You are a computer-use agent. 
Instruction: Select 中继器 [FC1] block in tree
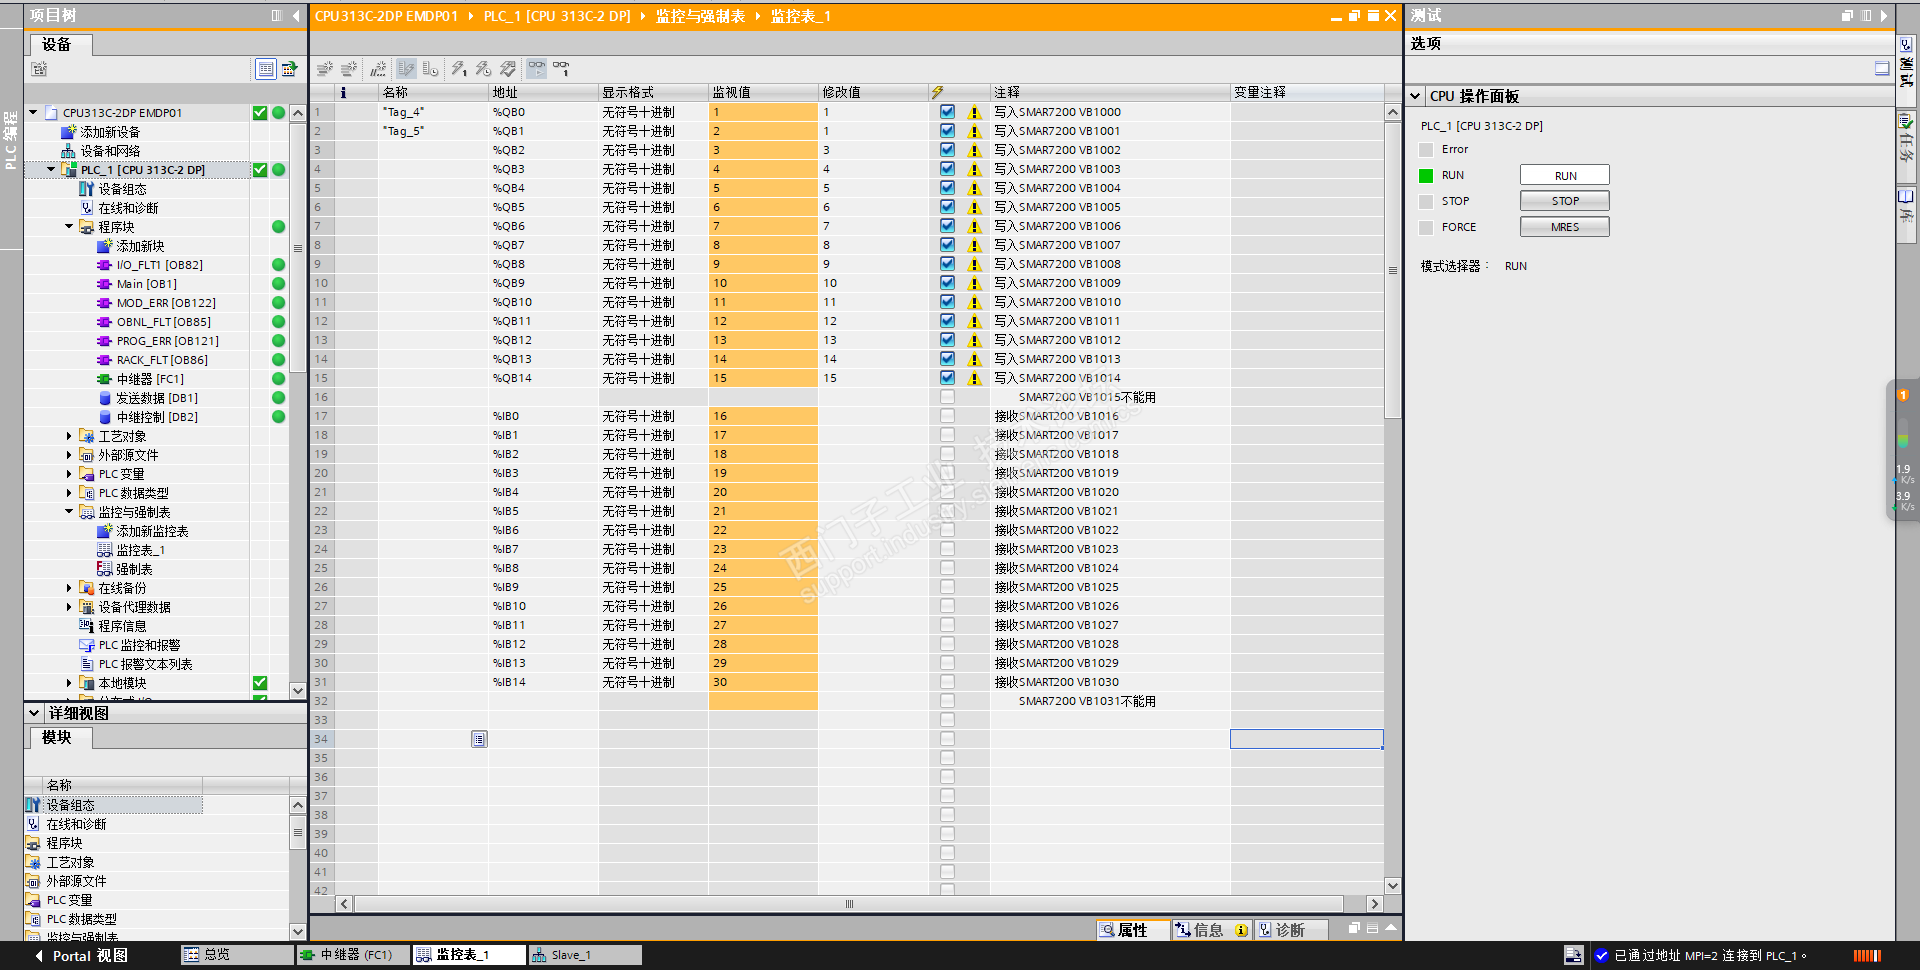tap(150, 379)
